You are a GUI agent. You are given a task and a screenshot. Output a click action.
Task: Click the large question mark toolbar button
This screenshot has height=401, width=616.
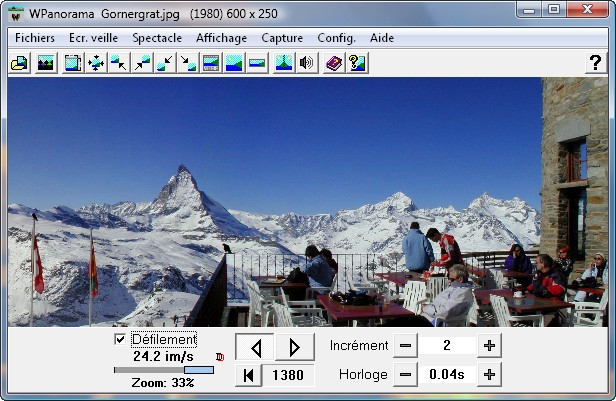point(596,62)
